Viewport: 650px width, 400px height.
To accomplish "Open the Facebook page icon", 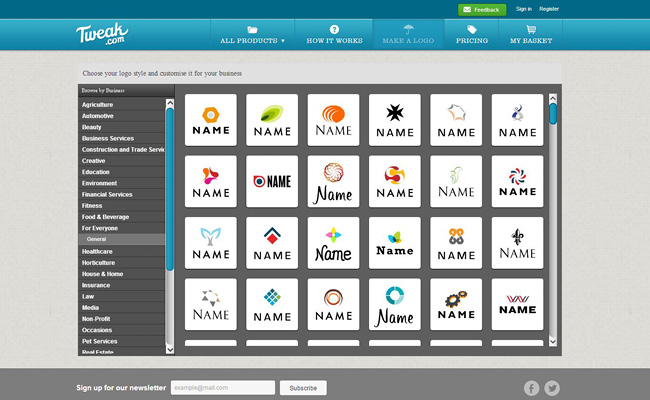I will point(531,388).
